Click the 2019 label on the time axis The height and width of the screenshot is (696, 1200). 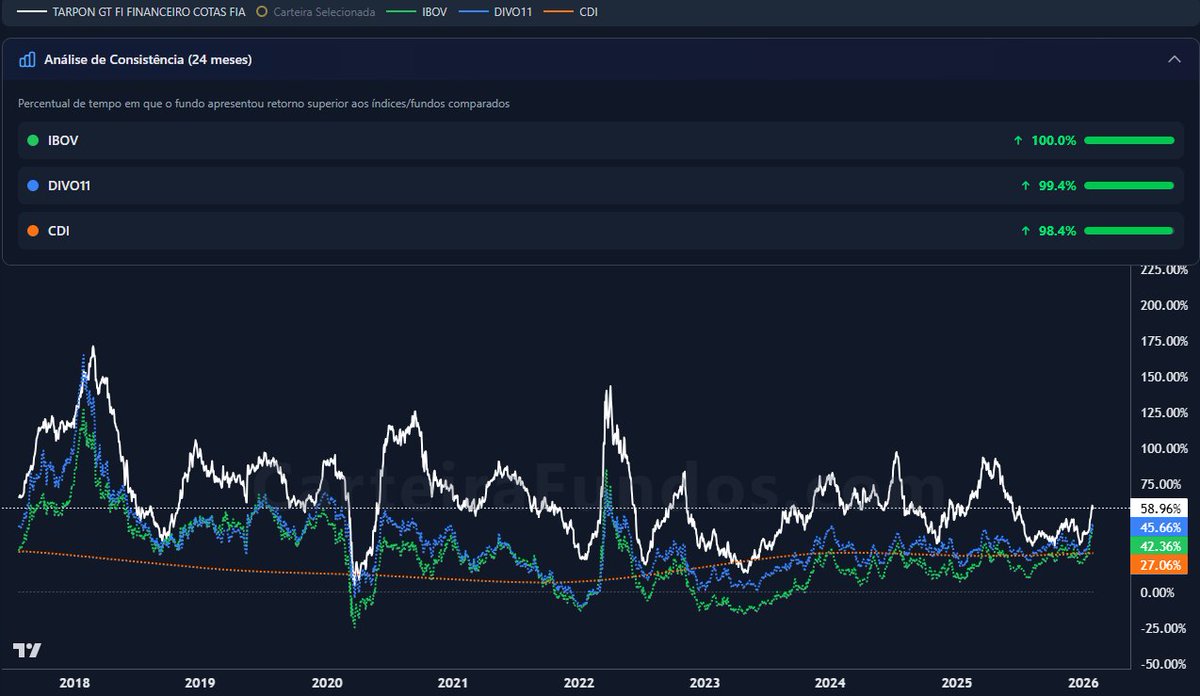[200, 683]
